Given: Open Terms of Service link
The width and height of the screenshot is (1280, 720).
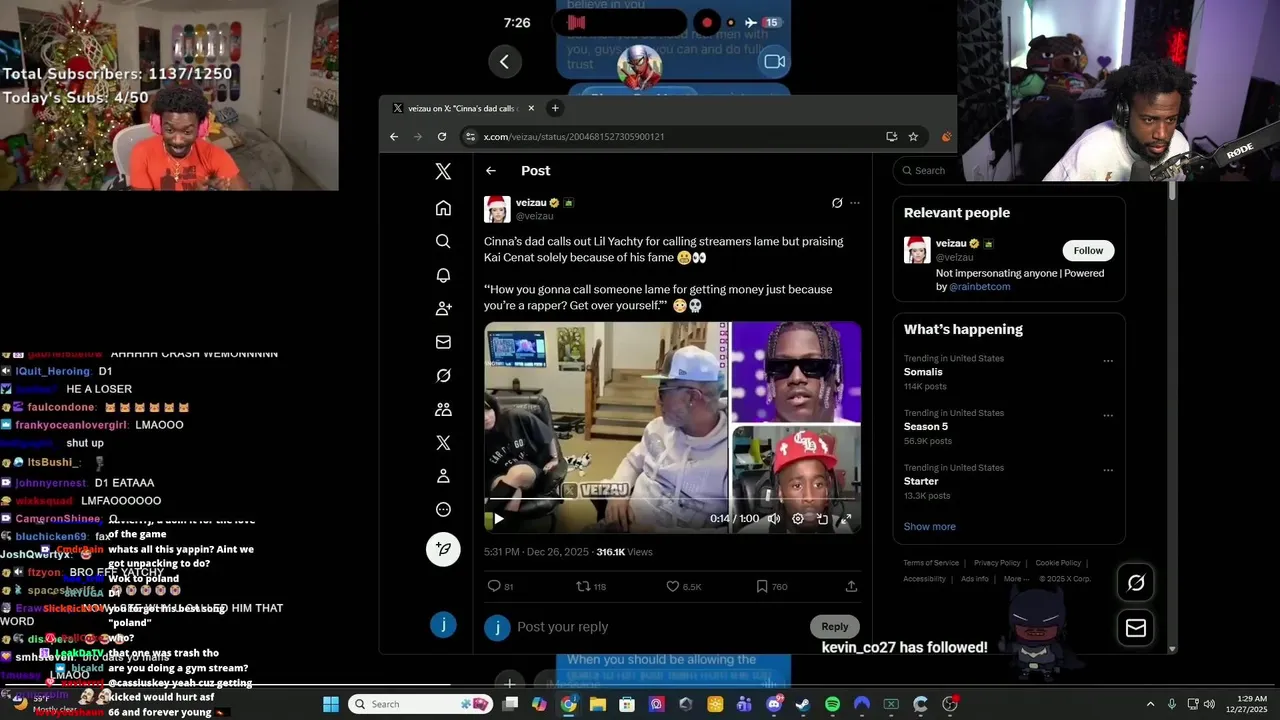Looking at the screenshot, I should tap(931, 563).
